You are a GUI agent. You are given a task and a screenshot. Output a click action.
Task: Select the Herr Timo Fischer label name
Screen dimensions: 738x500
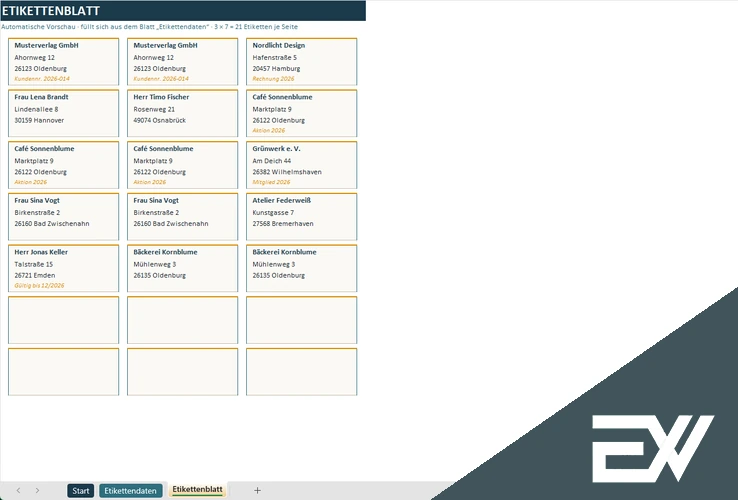[x=161, y=97]
